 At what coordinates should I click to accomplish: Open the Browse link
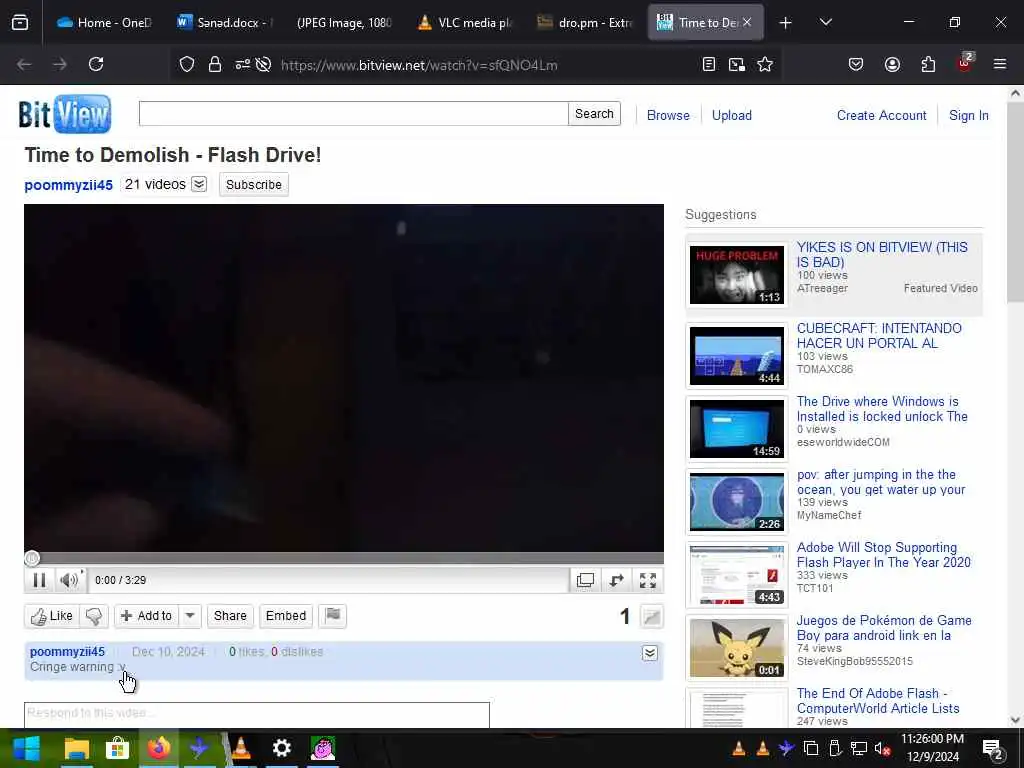click(668, 116)
